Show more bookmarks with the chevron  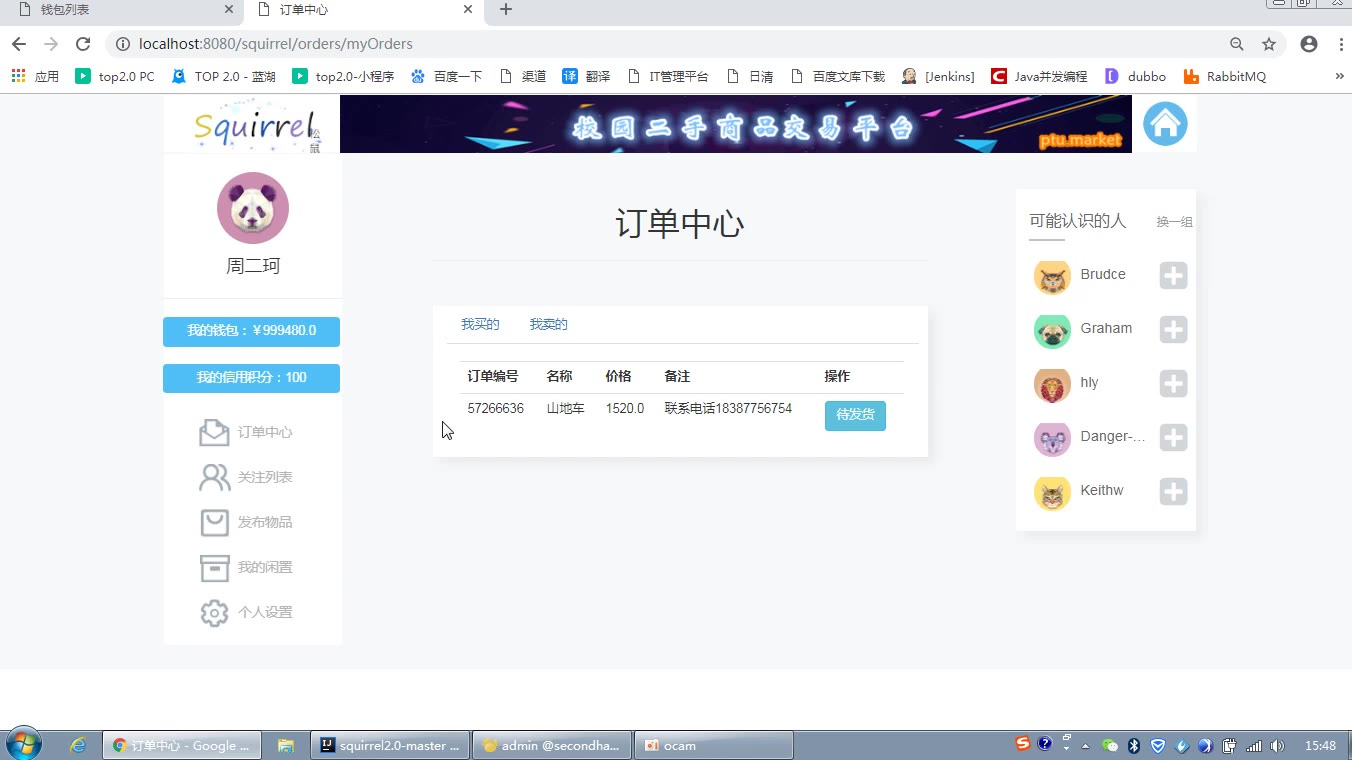point(1339,76)
